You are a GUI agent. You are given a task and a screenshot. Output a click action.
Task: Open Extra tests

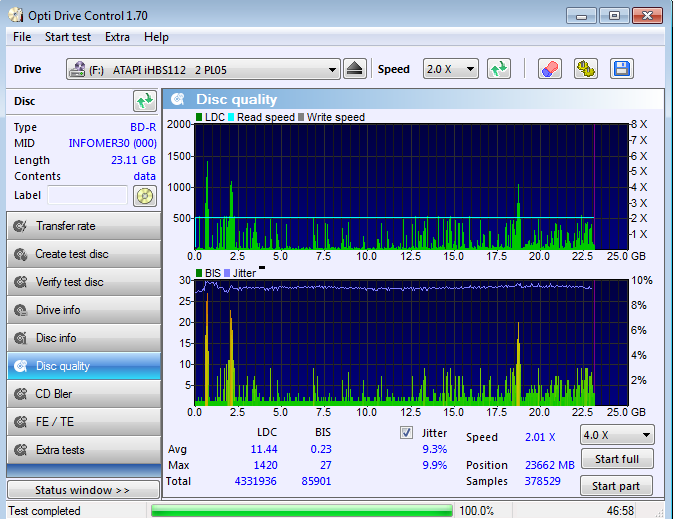(84, 450)
